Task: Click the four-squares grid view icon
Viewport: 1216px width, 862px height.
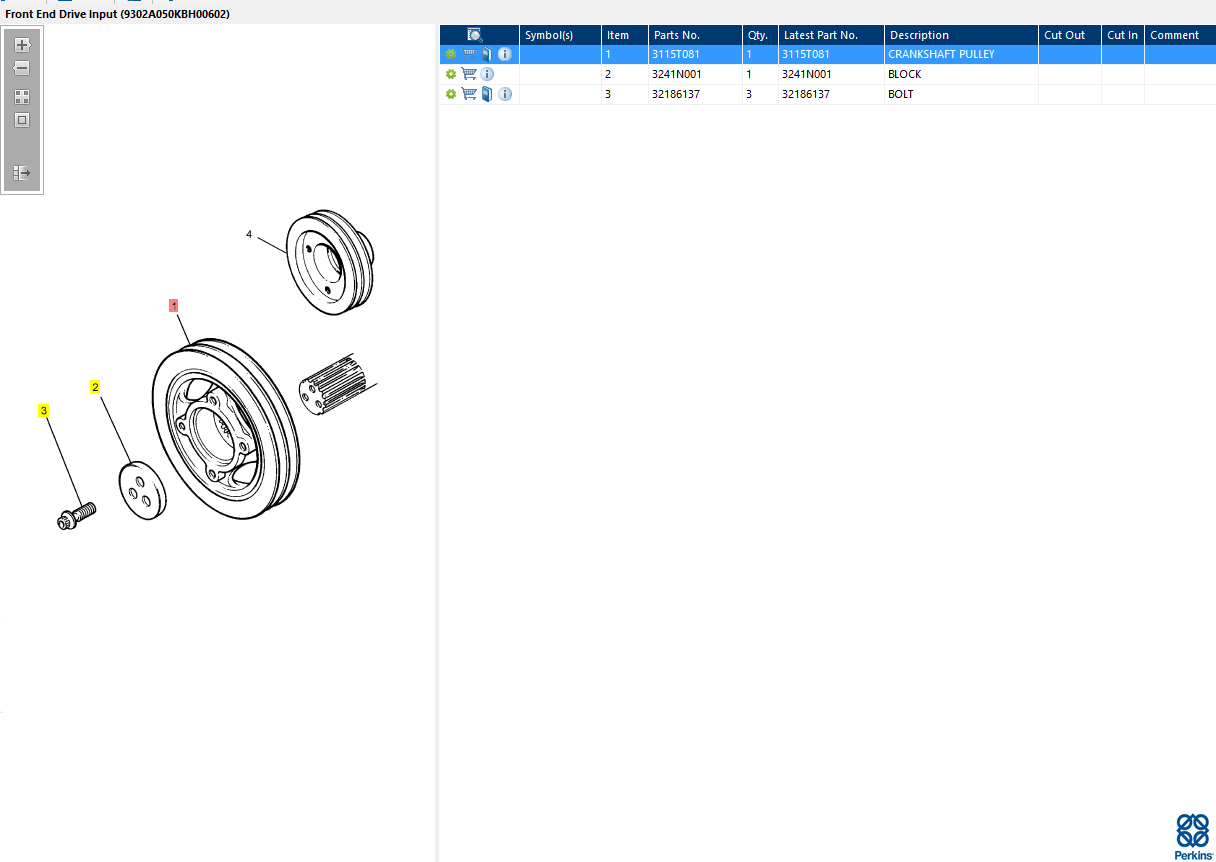Action: 22,97
